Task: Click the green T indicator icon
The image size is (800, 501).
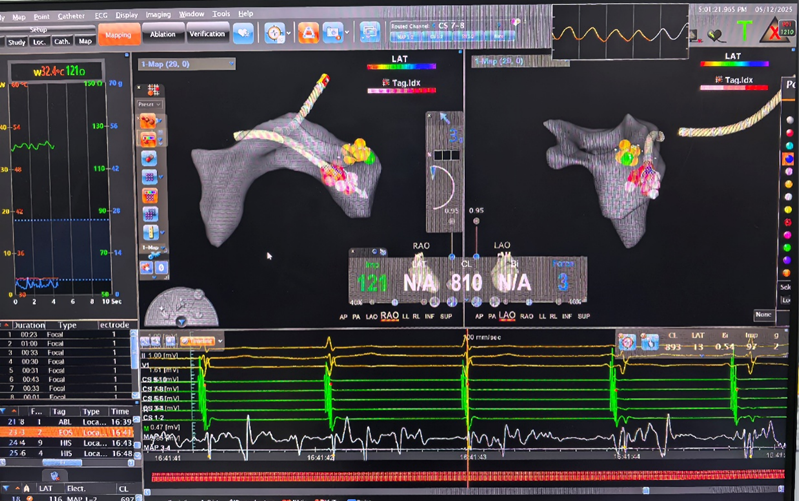Action: 745,32
